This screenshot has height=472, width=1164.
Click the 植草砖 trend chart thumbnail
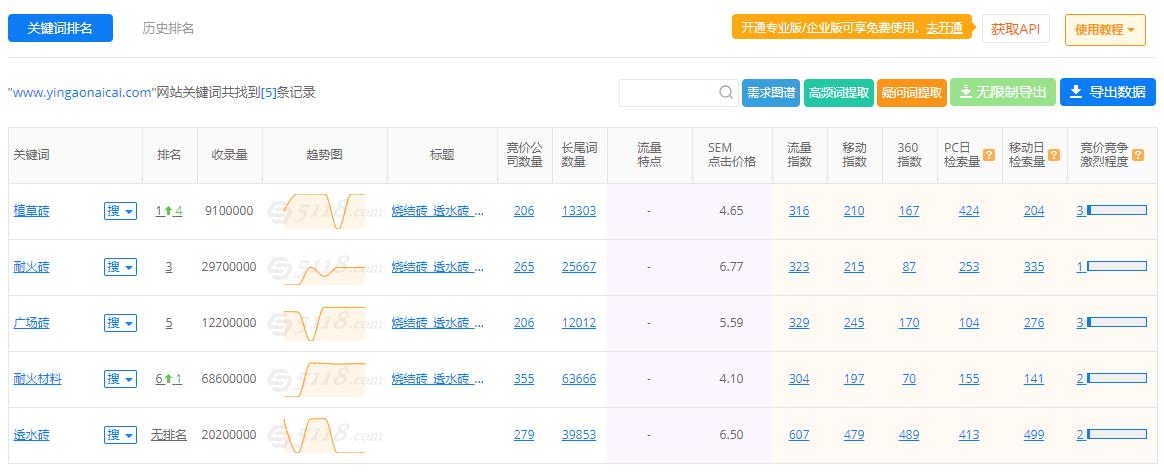click(324, 211)
